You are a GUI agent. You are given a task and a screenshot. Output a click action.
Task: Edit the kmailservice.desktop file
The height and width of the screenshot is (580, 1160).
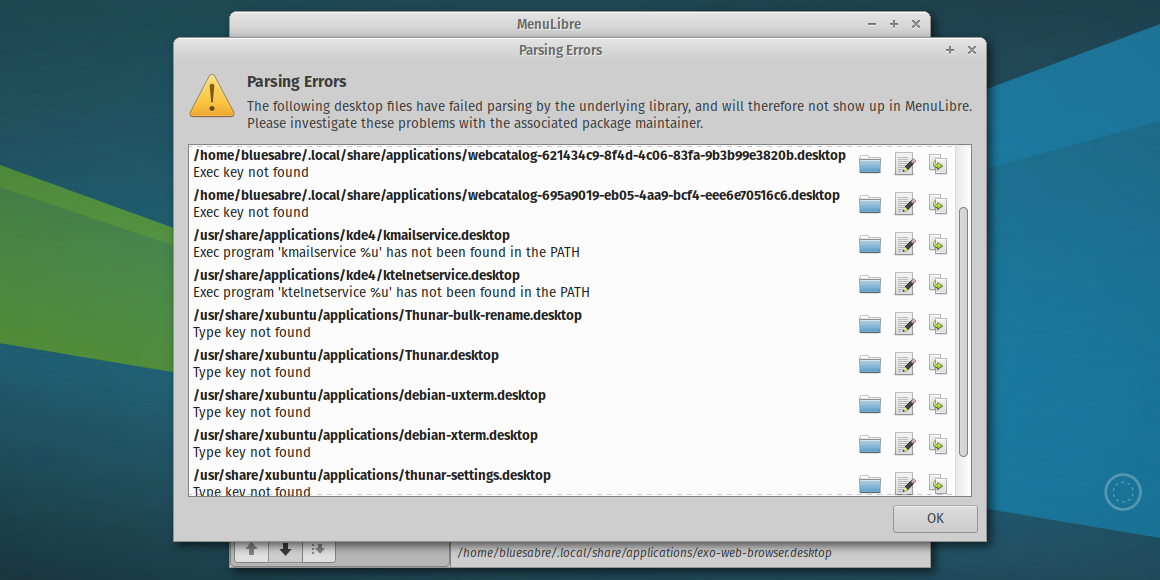904,244
